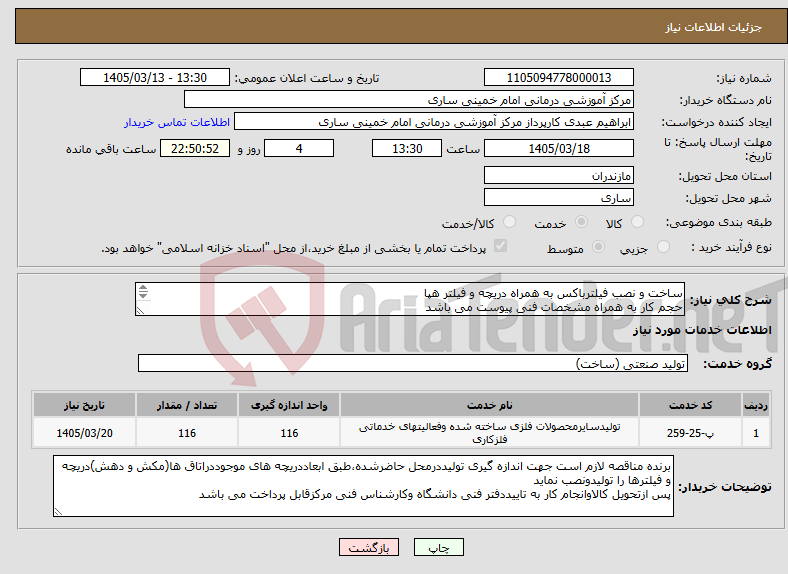Image resolution: width=788 pixels, height=574 pixels.
Task: Click the توضیحات خریدار label
Action: coord(725,487)
